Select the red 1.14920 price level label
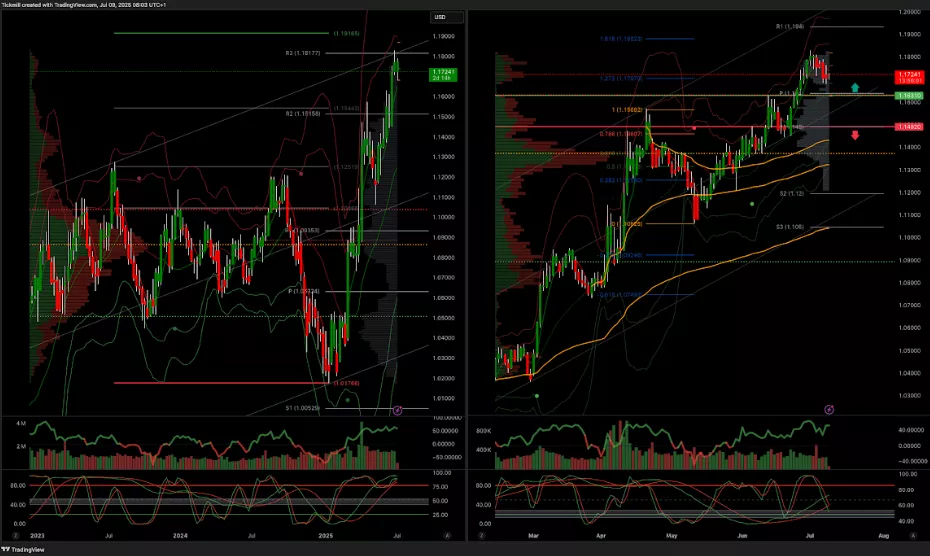The height and width of the screenshot is (556, 930). click(x=908, y=127)
